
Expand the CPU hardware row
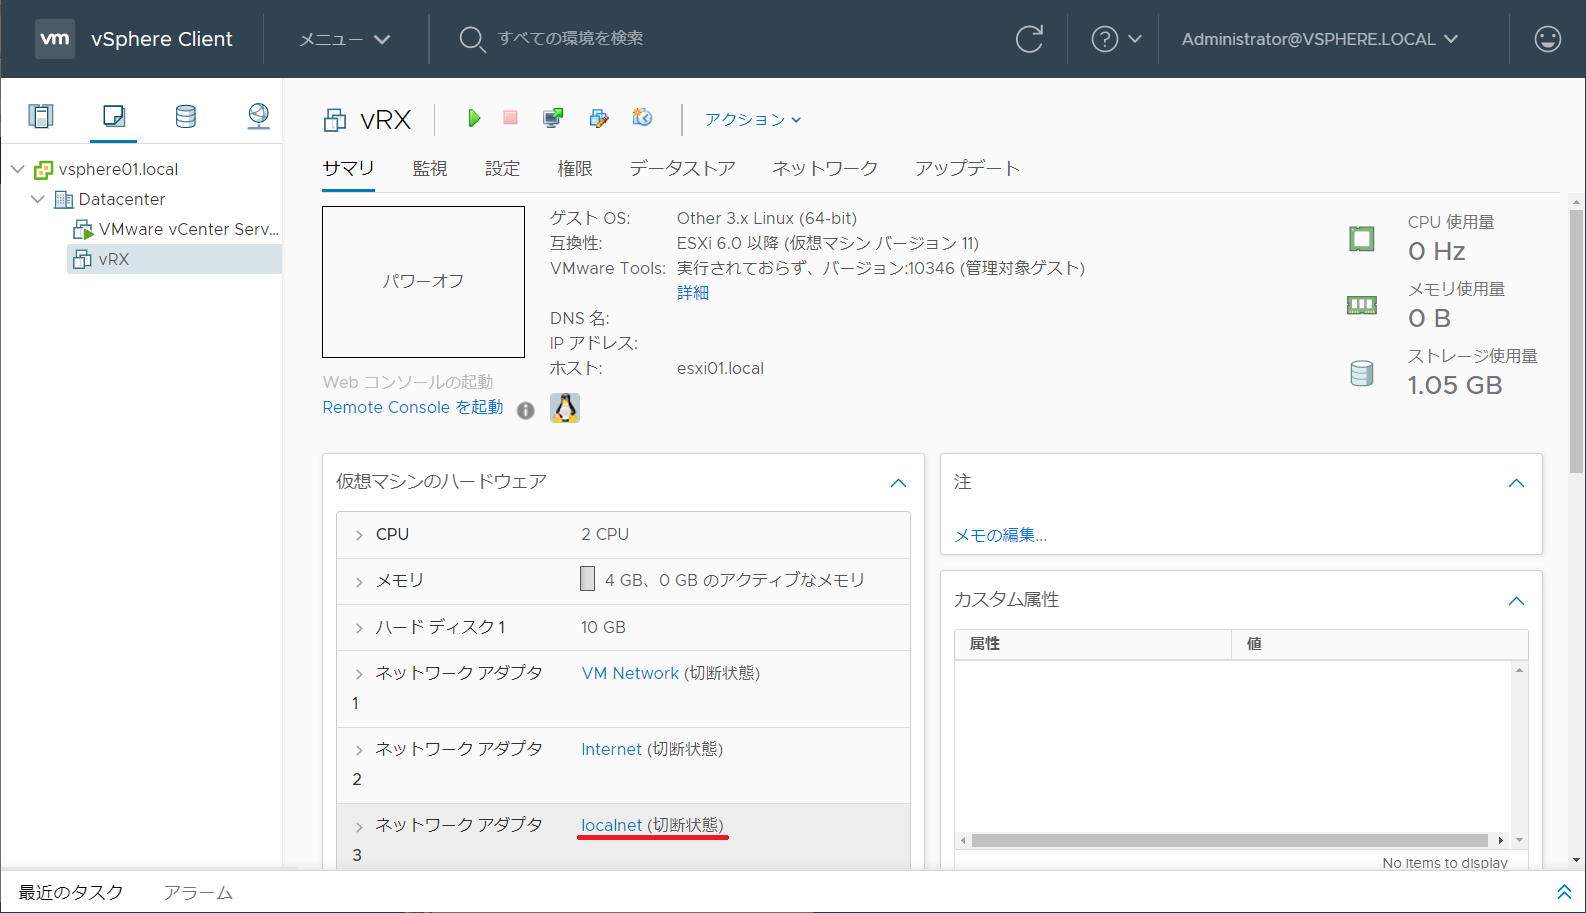pos(359,536)
